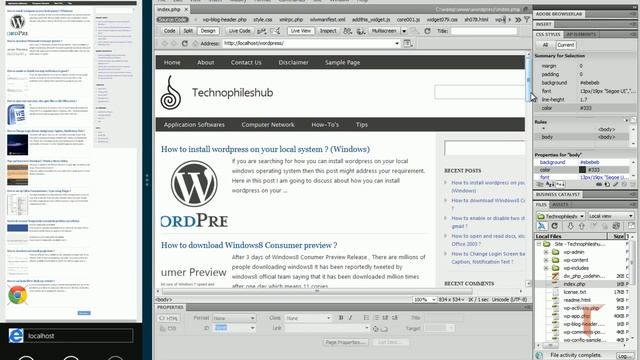Click the browser-bar home icon
This screenshot has width=640, height=360.
coord(195,43)
